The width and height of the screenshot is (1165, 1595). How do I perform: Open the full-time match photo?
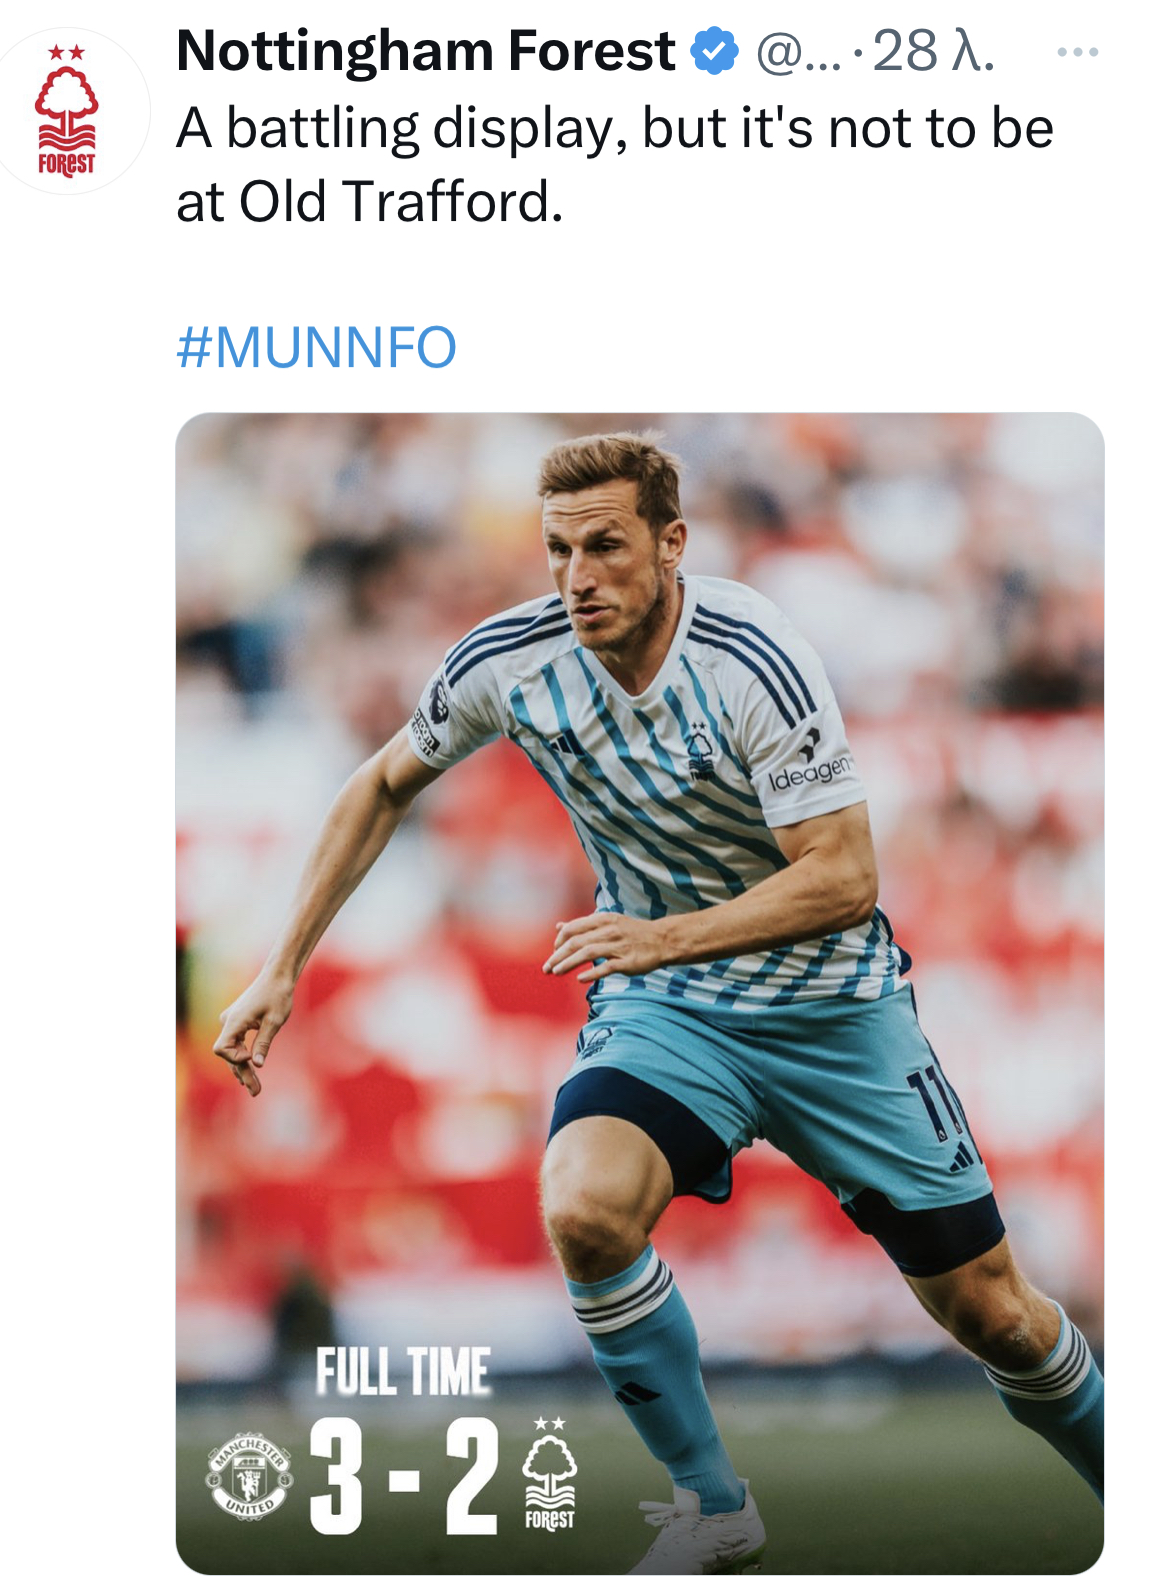[x=640, y=993]
